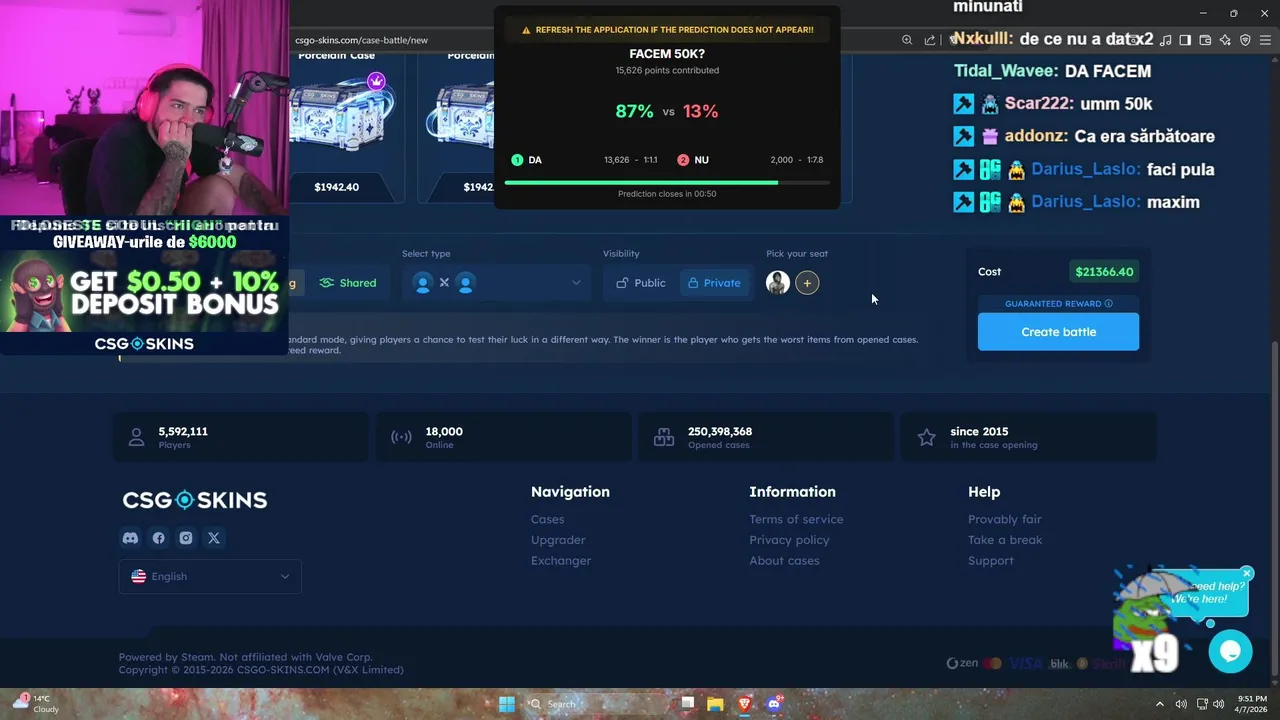Click browser zoom magnifier icon
The width and height of the screenshot is (1280, 720).
(907, 40)
